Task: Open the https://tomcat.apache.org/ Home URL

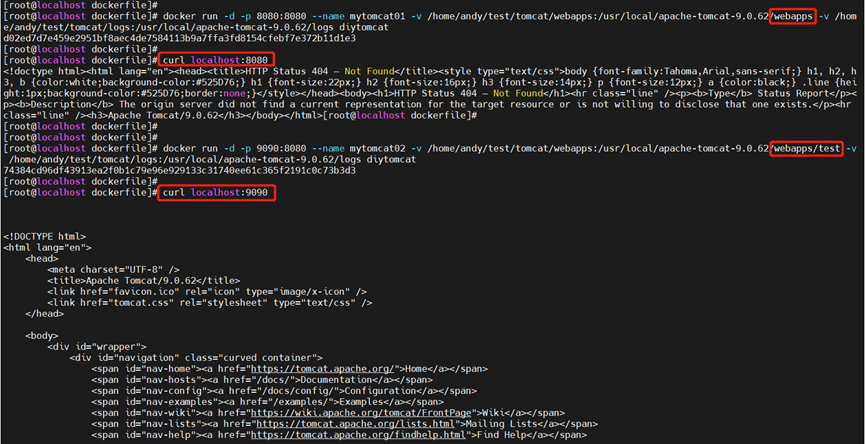Action: pos(323,369)
